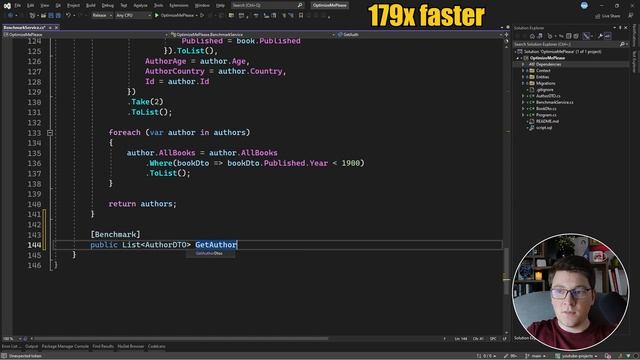The width and height of the screenshot is (640, 360).
Task: Click '.Take(2)' on line 130
Action: pos(145,102)
